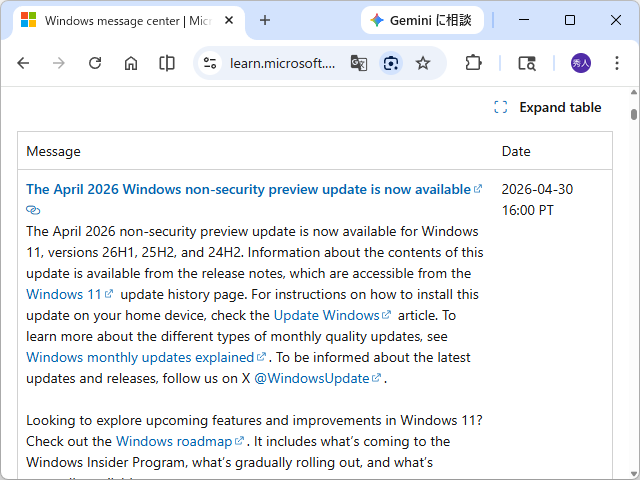This screenshot has width=640, height=480.
Task: Reload the current page
Action: coord(95,63)
